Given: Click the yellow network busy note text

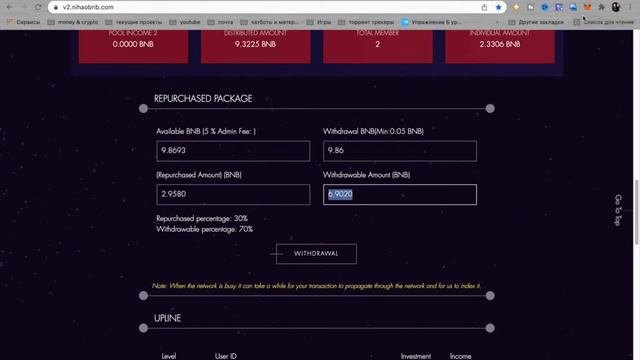Looking at the screenshot, I should (316, 286).
